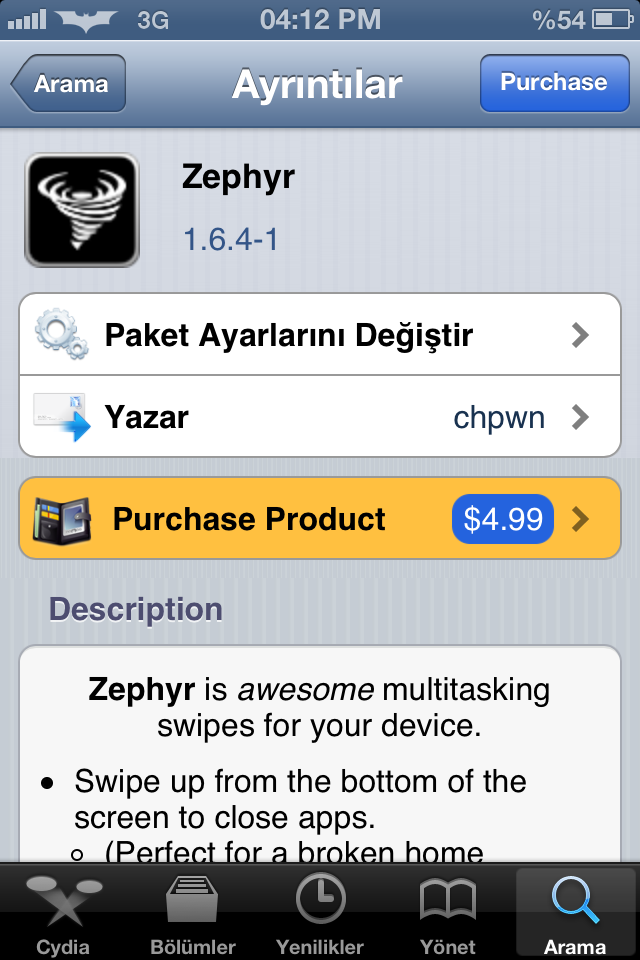Viewport: 640px width, 960px height.
Task: Expand the Yazar row chevron
Action: [580, 418]
